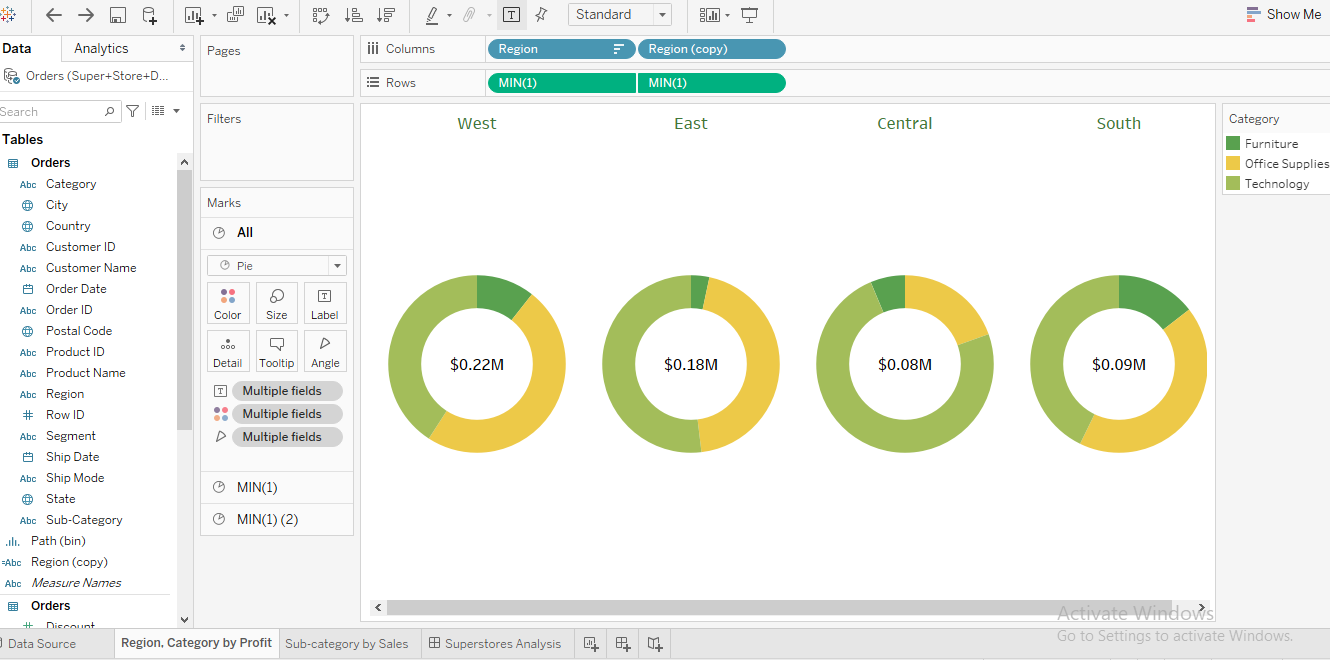Open the Superstores Analysis dashboard

(x=496, y=644)
